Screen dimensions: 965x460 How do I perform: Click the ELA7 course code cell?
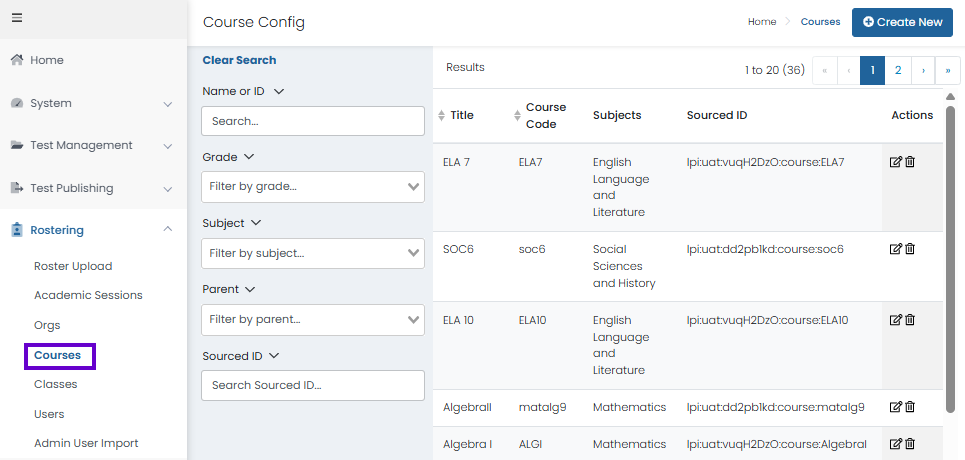[532, 162]
